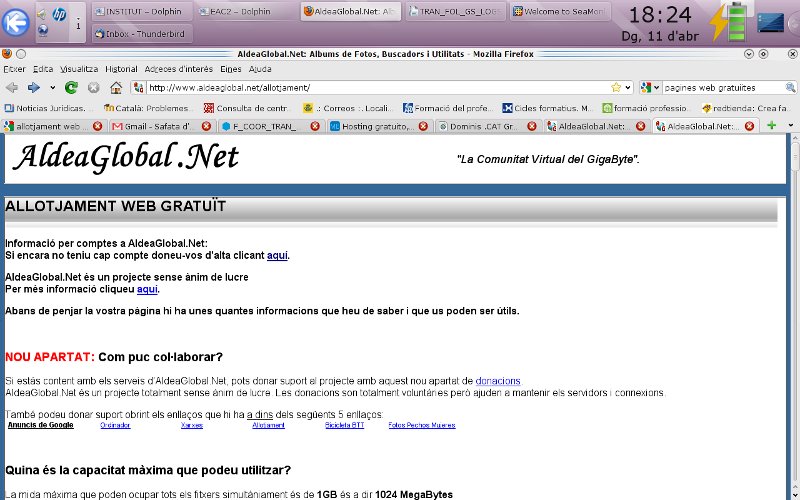Open the 'Consulta de centr' bookmark

[247, 108]
